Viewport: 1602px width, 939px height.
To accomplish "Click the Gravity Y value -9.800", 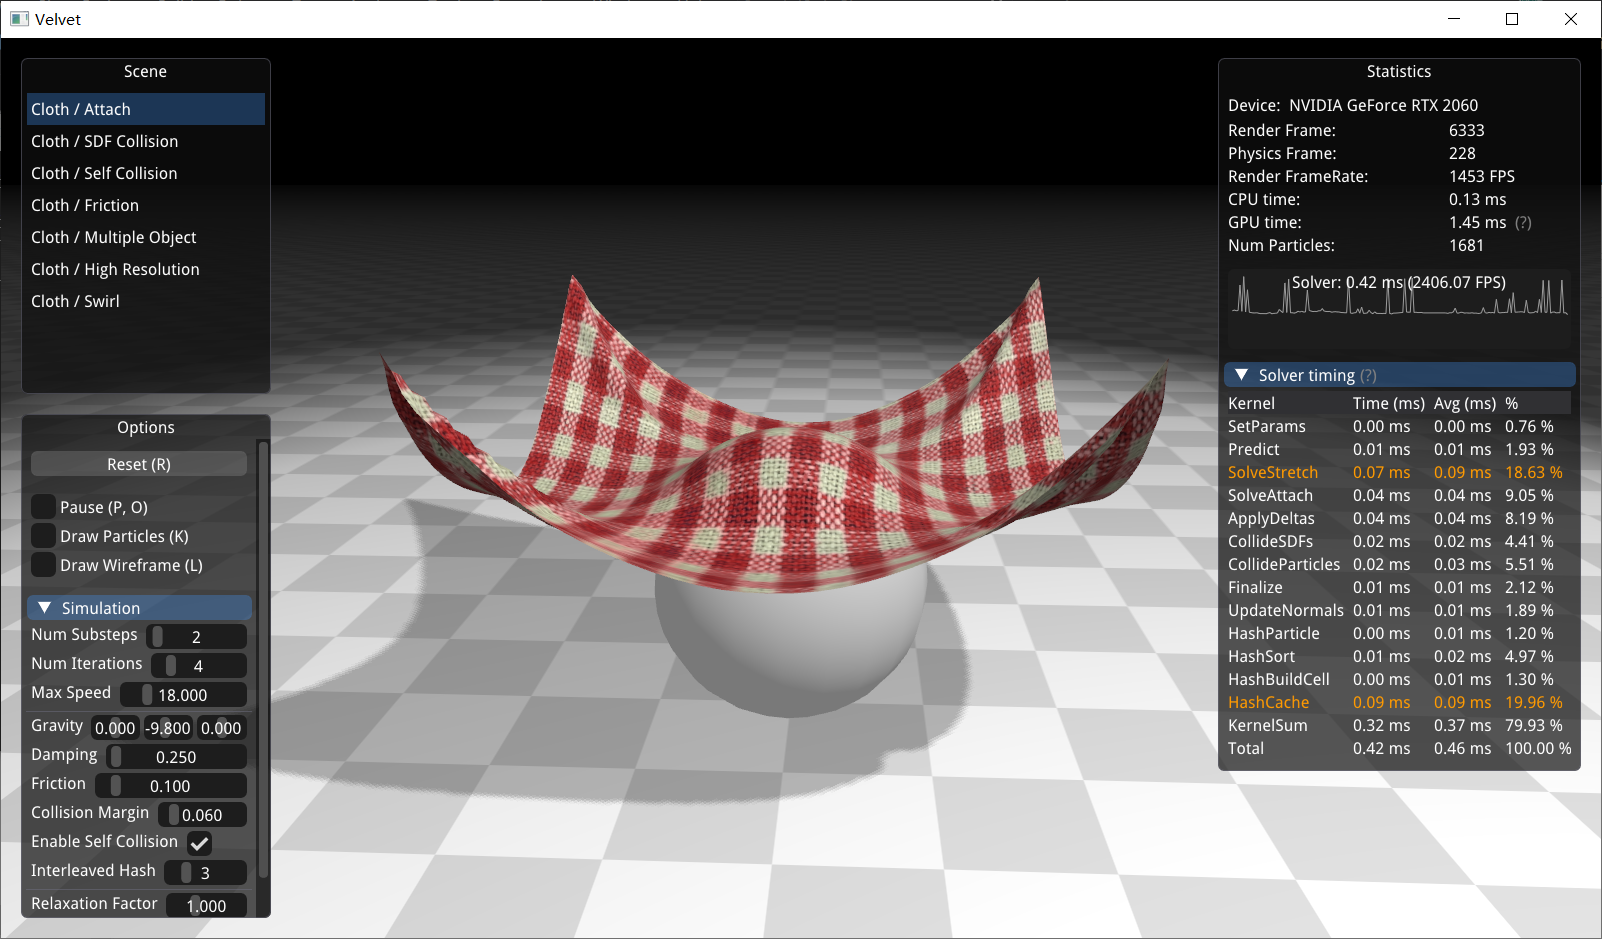I will pyautogui.click(x=168, y=728).
